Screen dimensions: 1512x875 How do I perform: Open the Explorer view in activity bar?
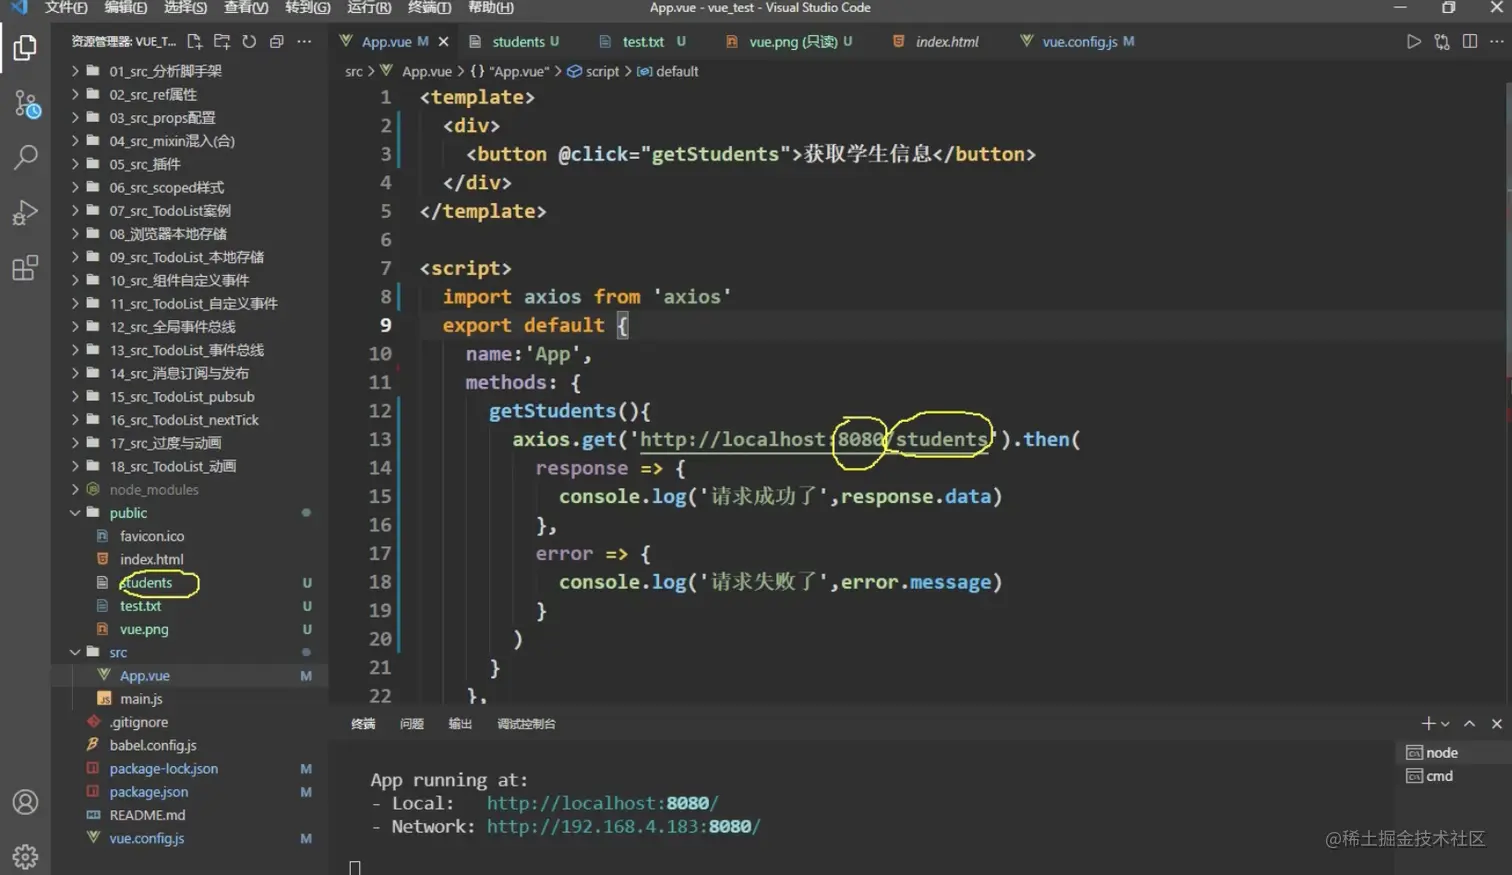tap(25, 47)
